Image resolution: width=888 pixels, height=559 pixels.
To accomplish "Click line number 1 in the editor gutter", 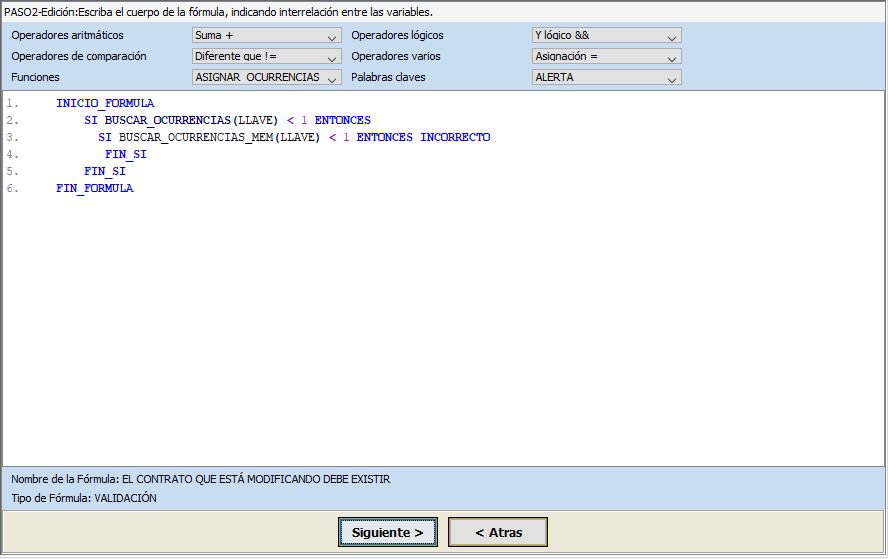I will 12,103.
